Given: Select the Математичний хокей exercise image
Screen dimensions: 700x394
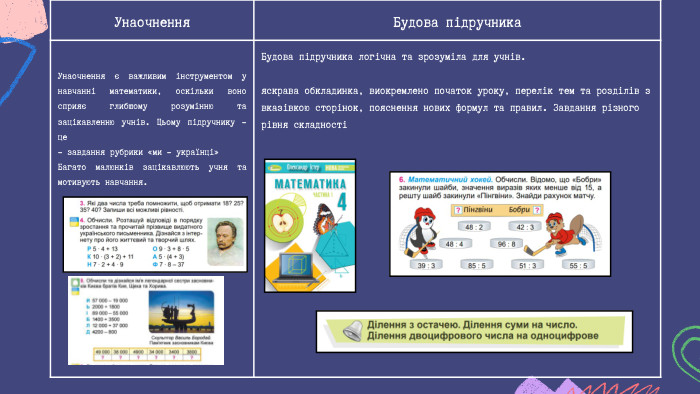Looking at the screenshot, I should pos(500,224).
